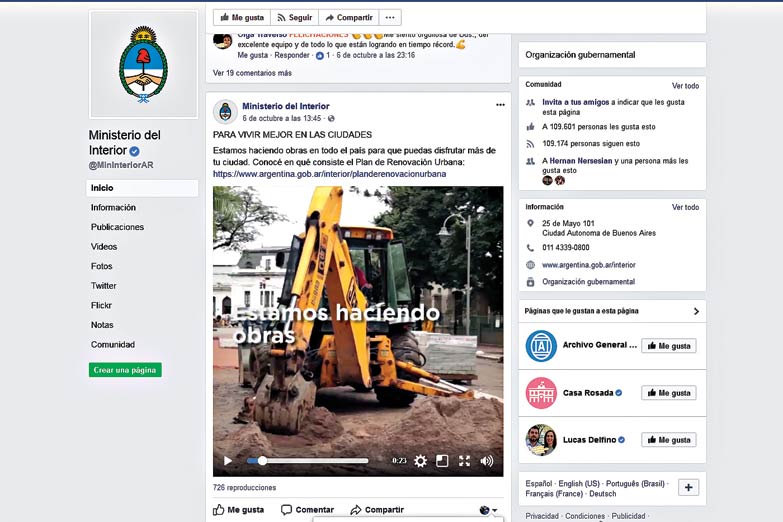Click Seguir button at page top
The height and width of the screenshot is (522, 783).
(x=295, y=17)
